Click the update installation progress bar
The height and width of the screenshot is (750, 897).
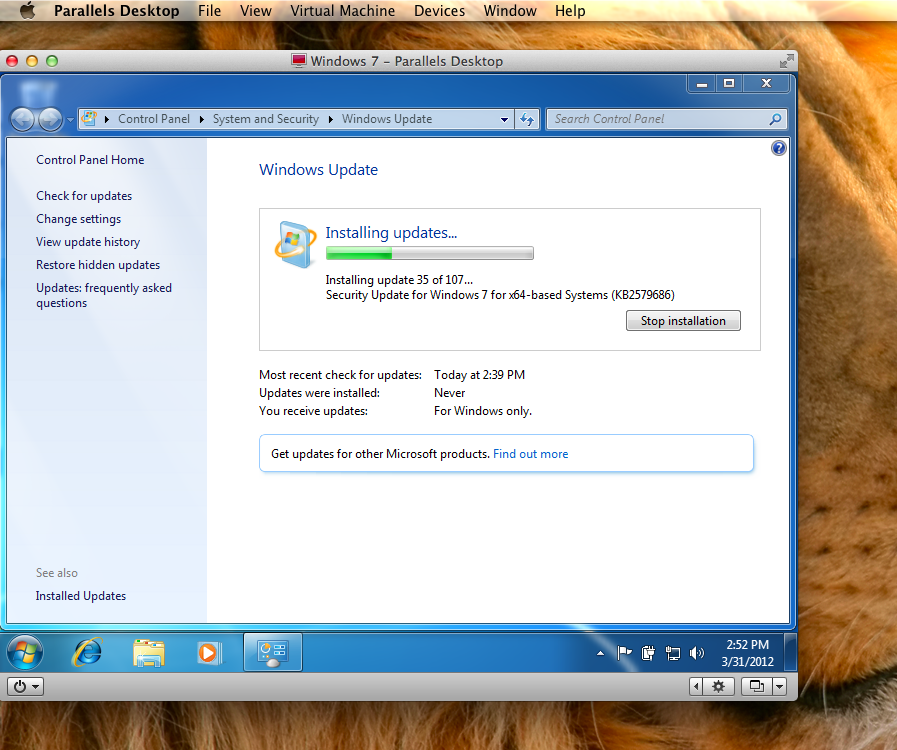[430, 253]
